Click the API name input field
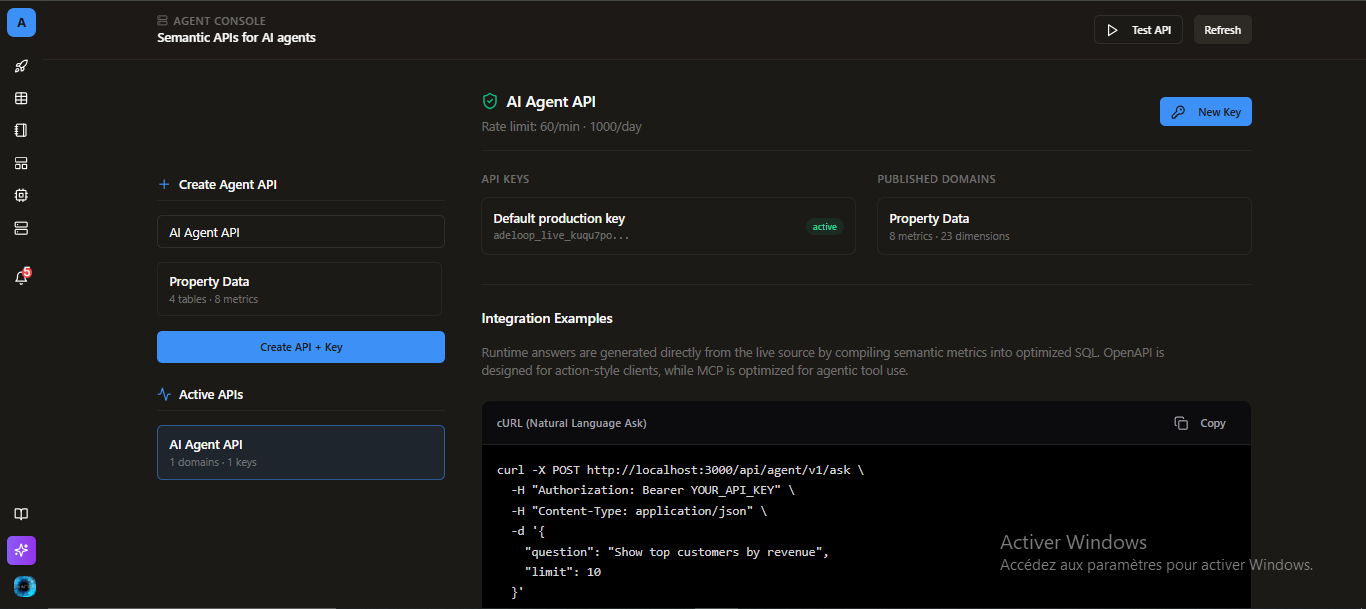 click(x=301, y=232)
